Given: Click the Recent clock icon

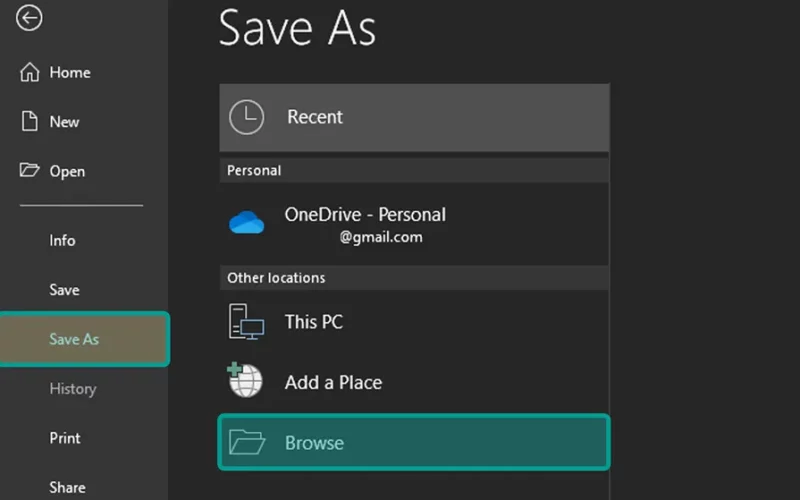Looking at the screenshot, I should pyautogui.click(x=246, y=117).
